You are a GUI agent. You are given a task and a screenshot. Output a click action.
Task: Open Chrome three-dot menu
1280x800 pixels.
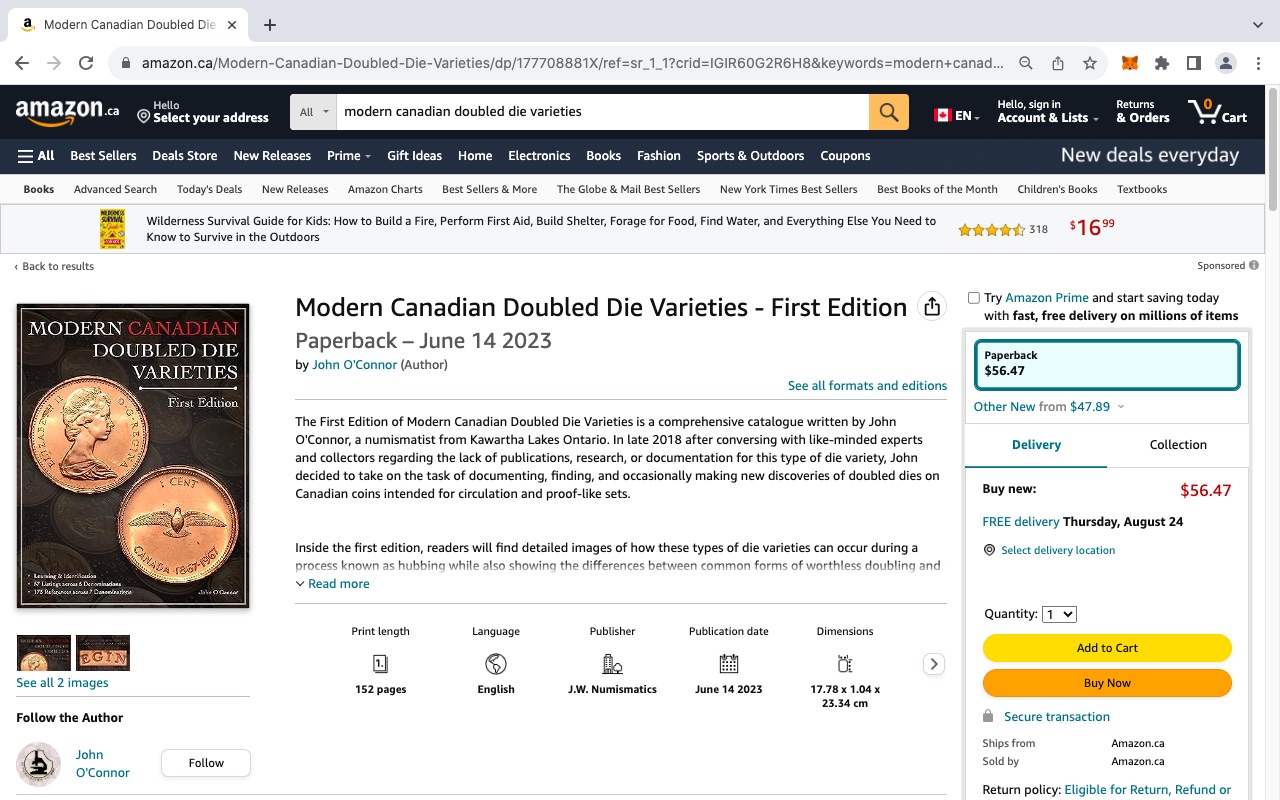pos(1258,63)
